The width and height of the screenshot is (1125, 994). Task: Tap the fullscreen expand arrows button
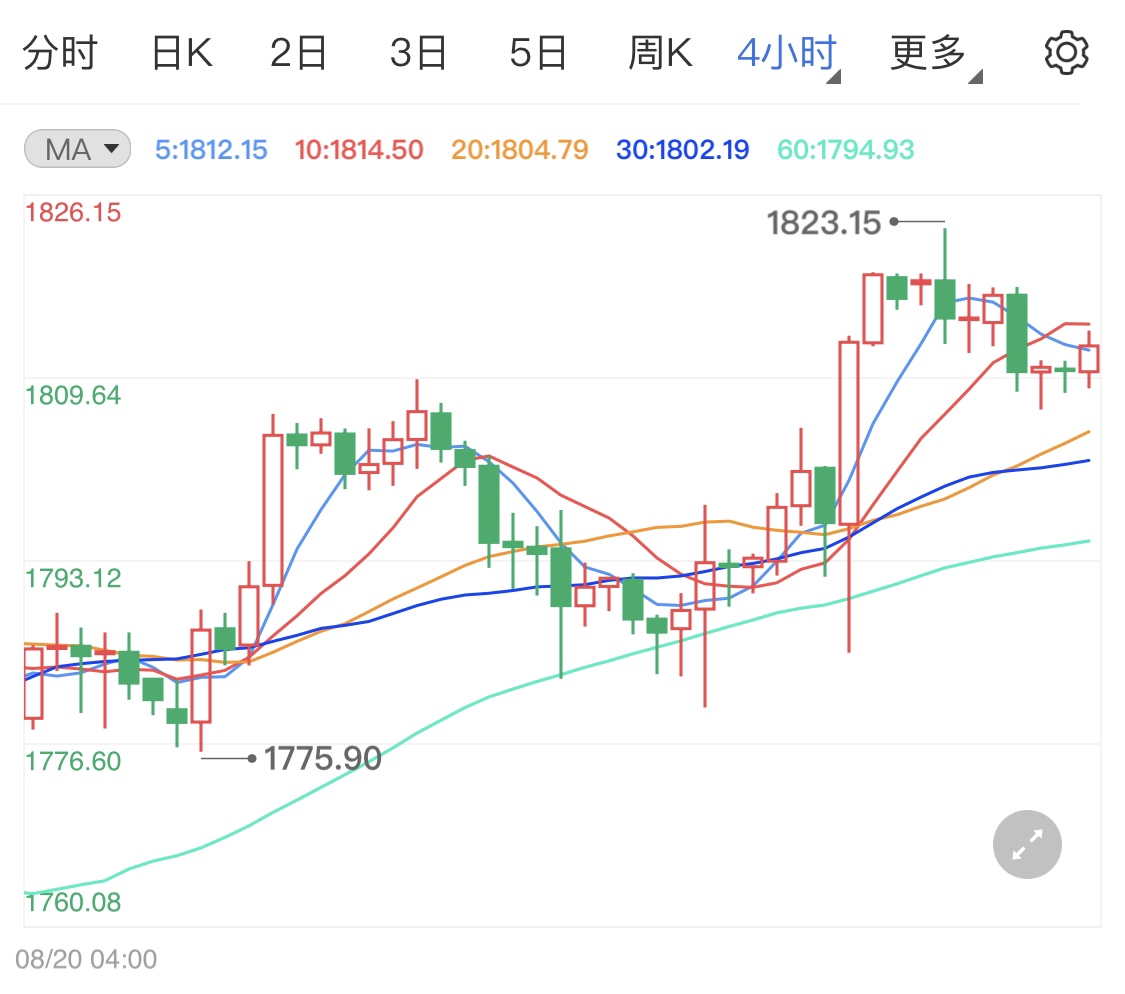[x=1027, y=844]
